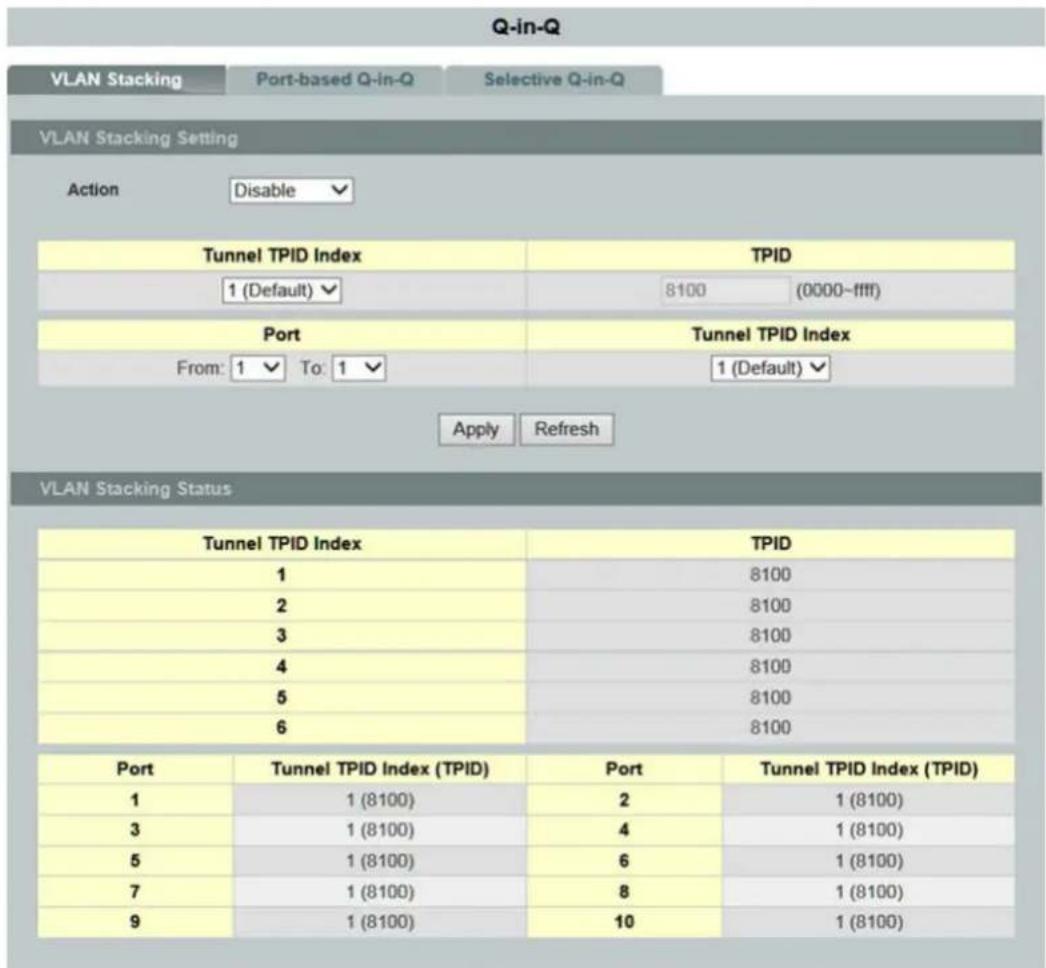Screen dimensions: 1046x968
Task: Click the Q-in-Q page title
Action: click(x=526, y=27)
